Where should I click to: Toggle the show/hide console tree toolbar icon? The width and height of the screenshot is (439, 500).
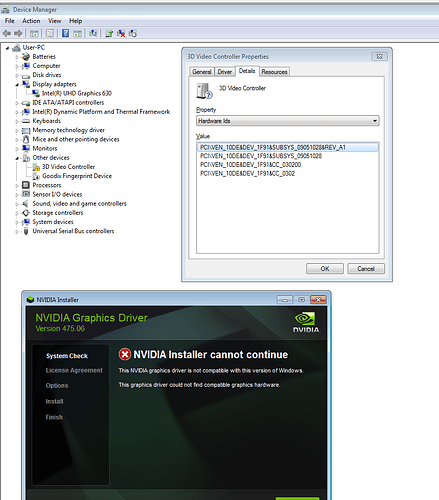pyautogui.click(x=34, y=33)
